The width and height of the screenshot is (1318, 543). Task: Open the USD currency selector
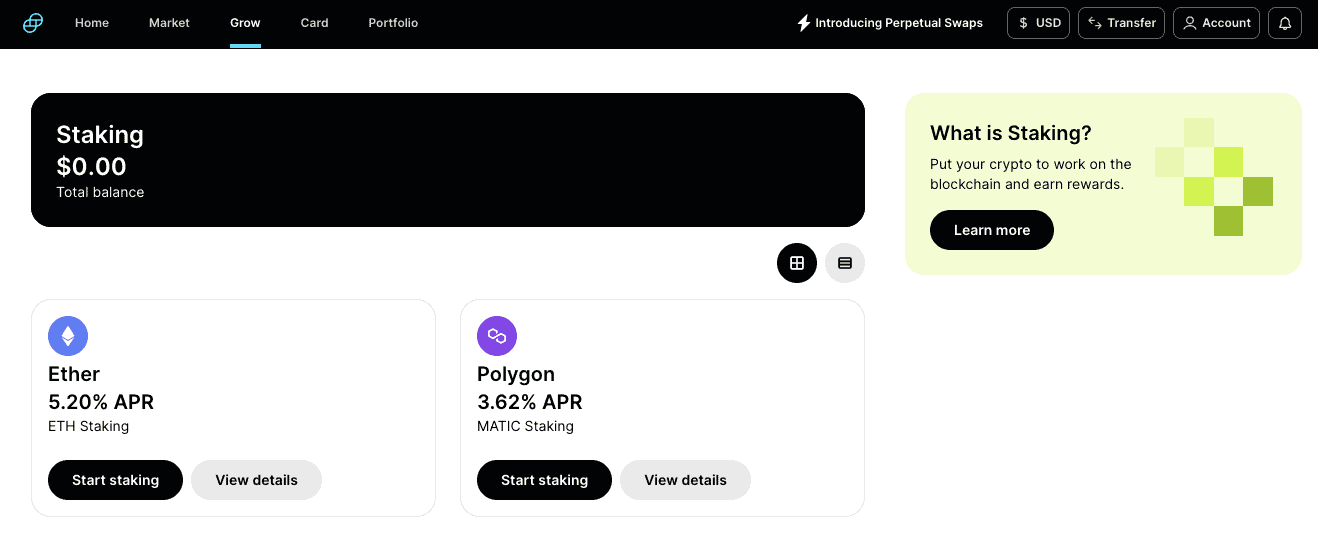tap(1039, 23)
